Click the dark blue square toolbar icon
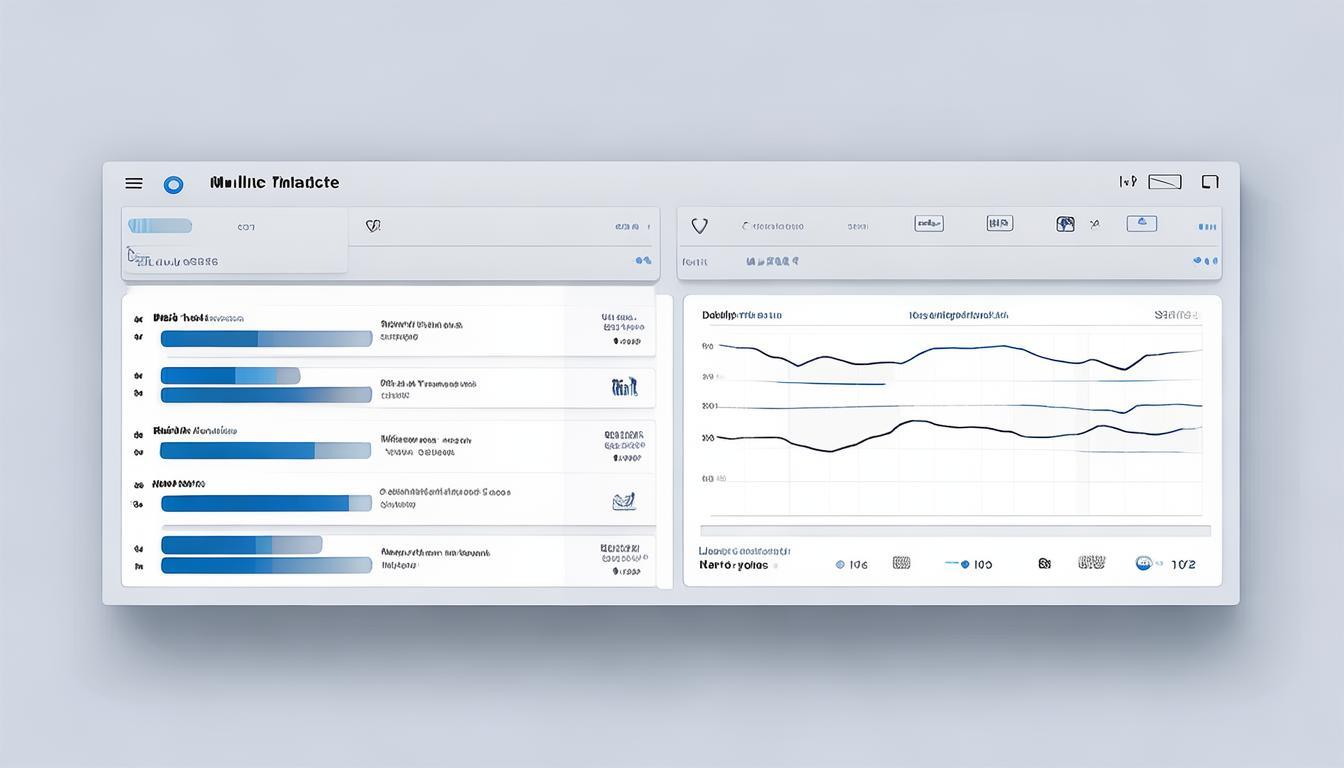 tap(1065, 224)
